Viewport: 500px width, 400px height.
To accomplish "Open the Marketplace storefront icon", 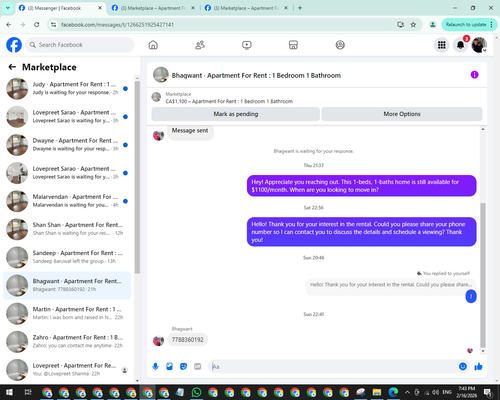I will [x=293, y=45].
